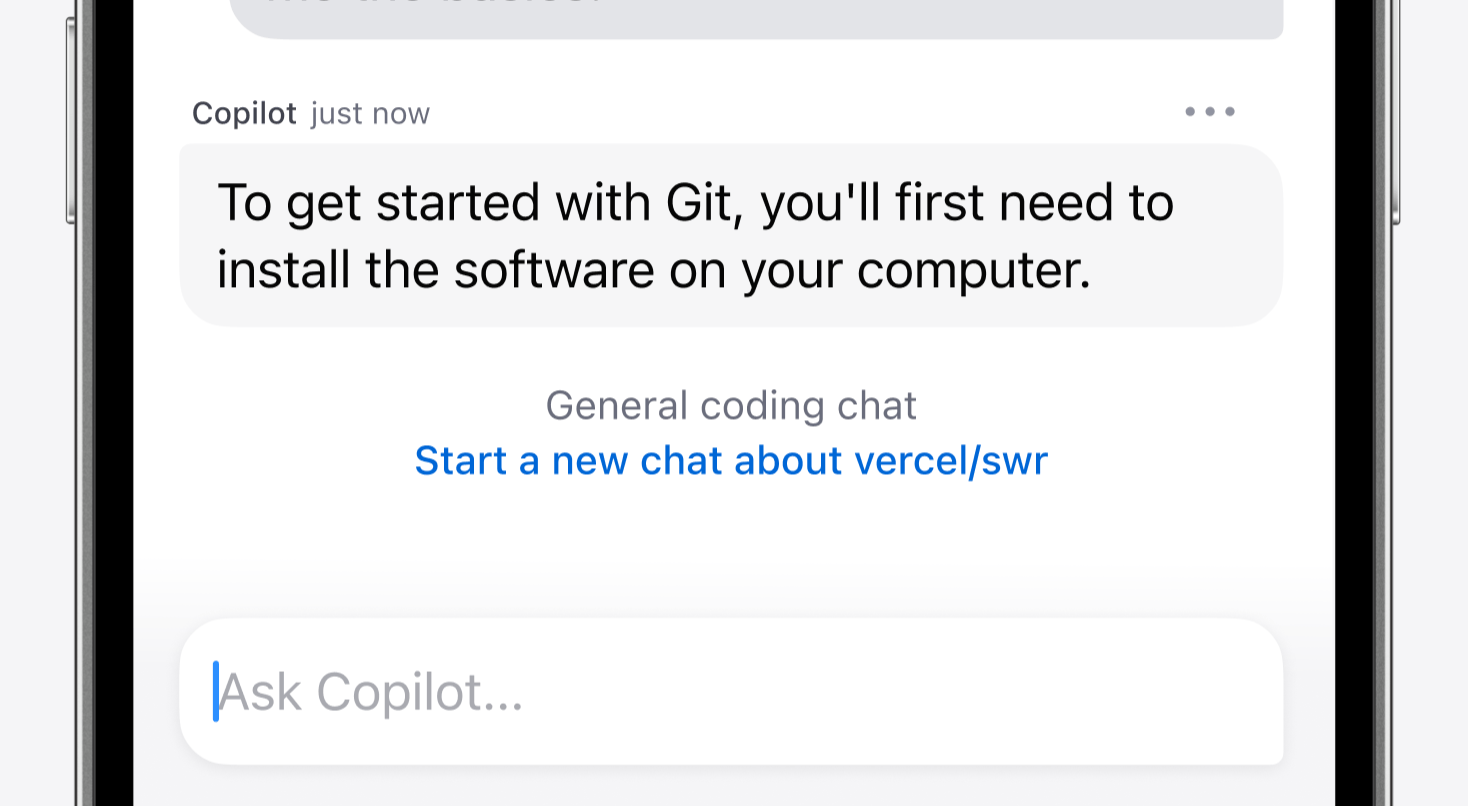
Task: Select the Git installation message bubble
Action: pos(731,235)
